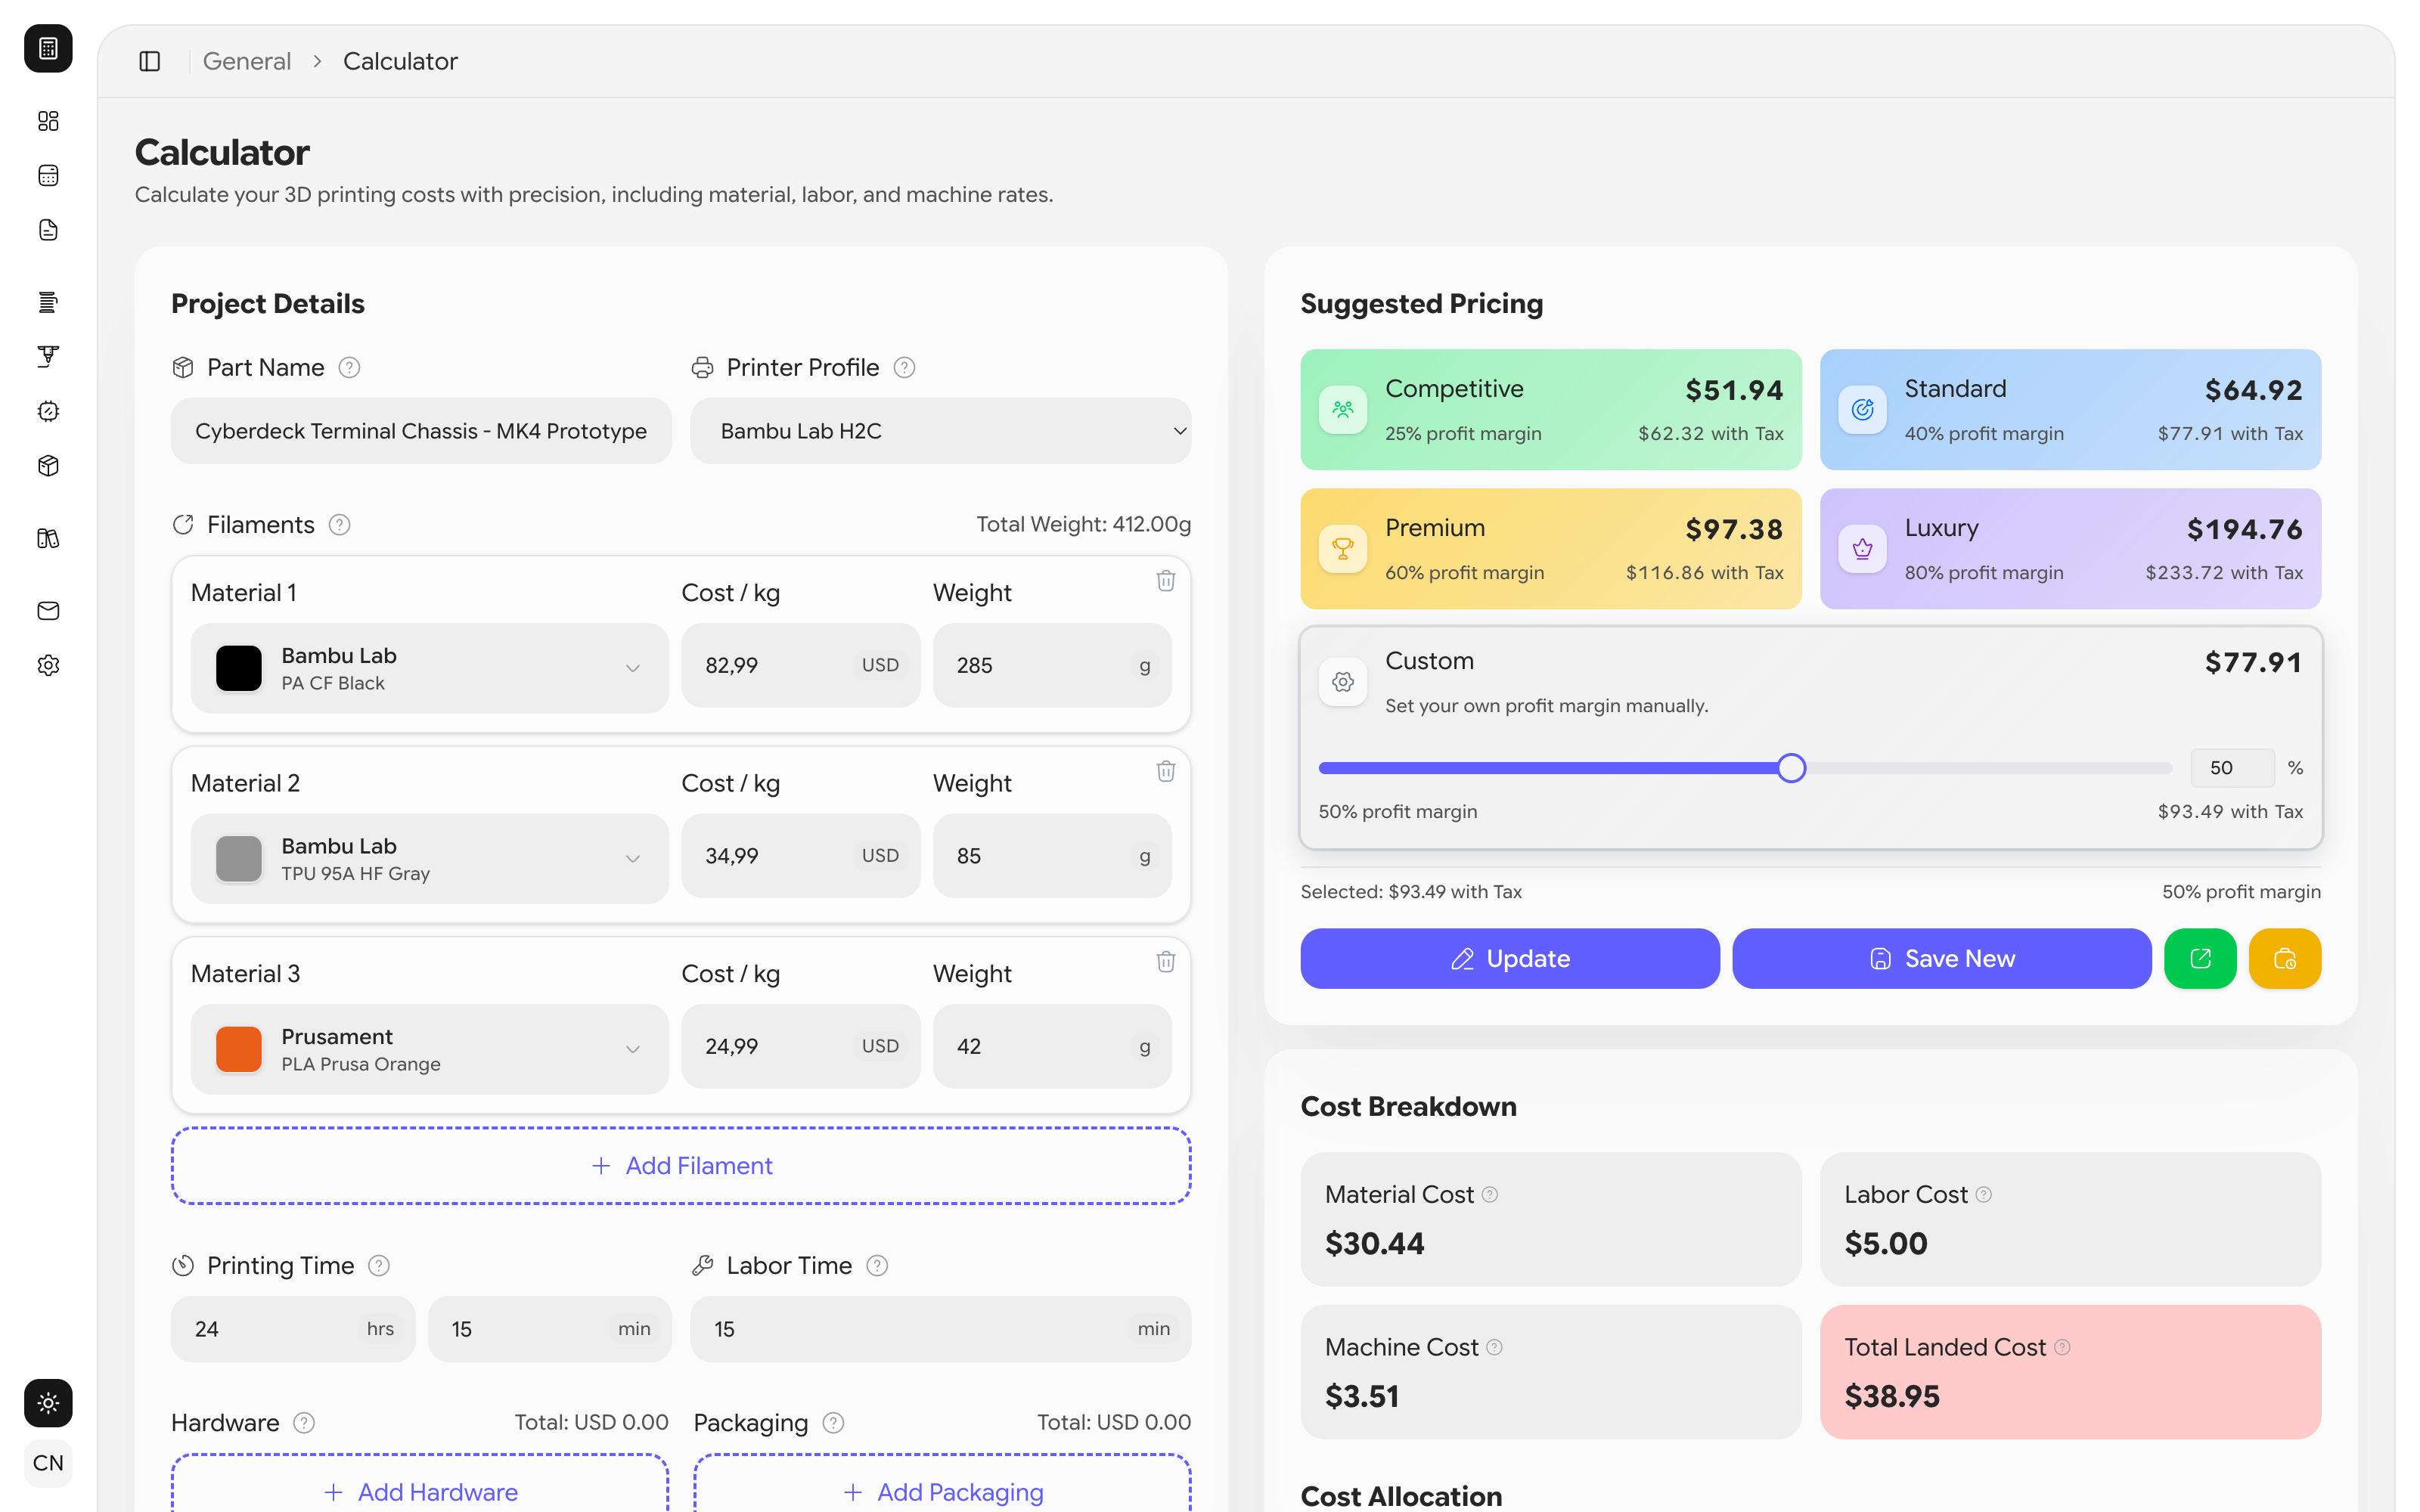Open the dashboard grid icon in sidebar

[48, 121]
